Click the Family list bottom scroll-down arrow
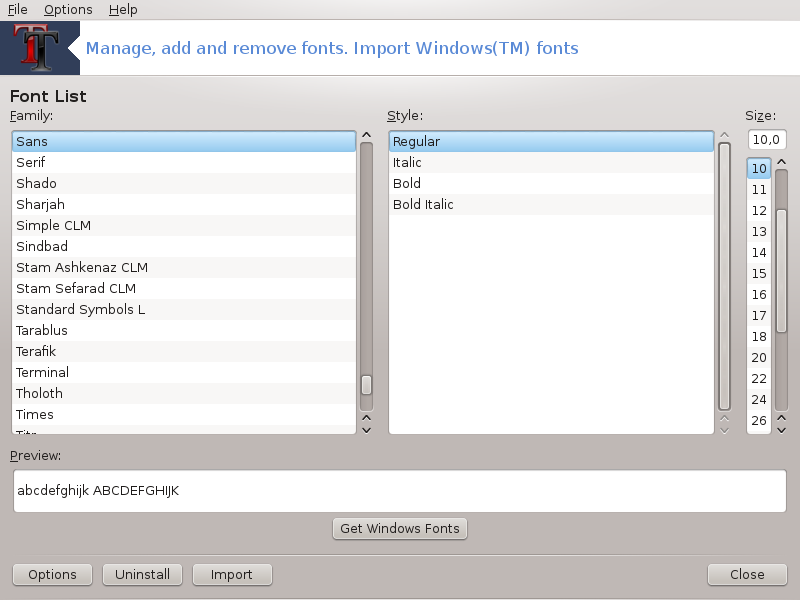Viewport: 800px width, 600px height. [x=366, y=430]
